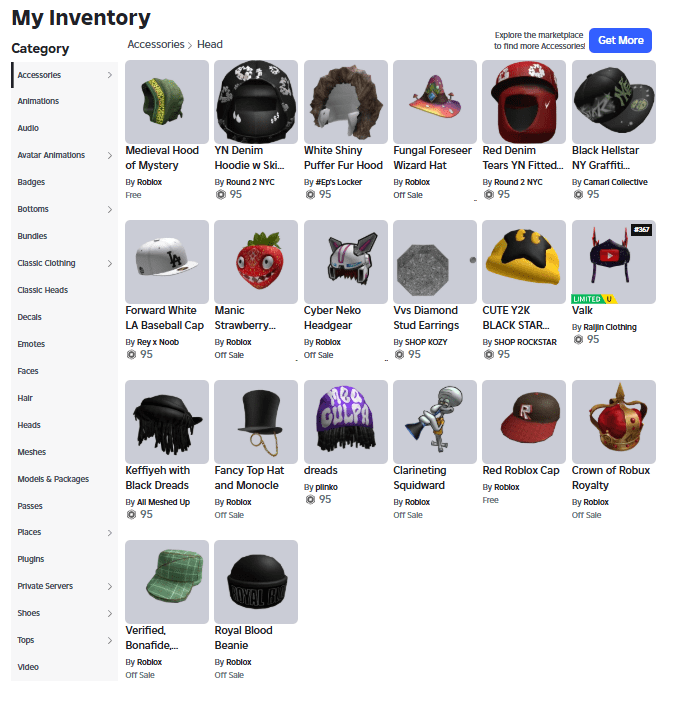Go to the Models & Packages category

coord(53,479)
